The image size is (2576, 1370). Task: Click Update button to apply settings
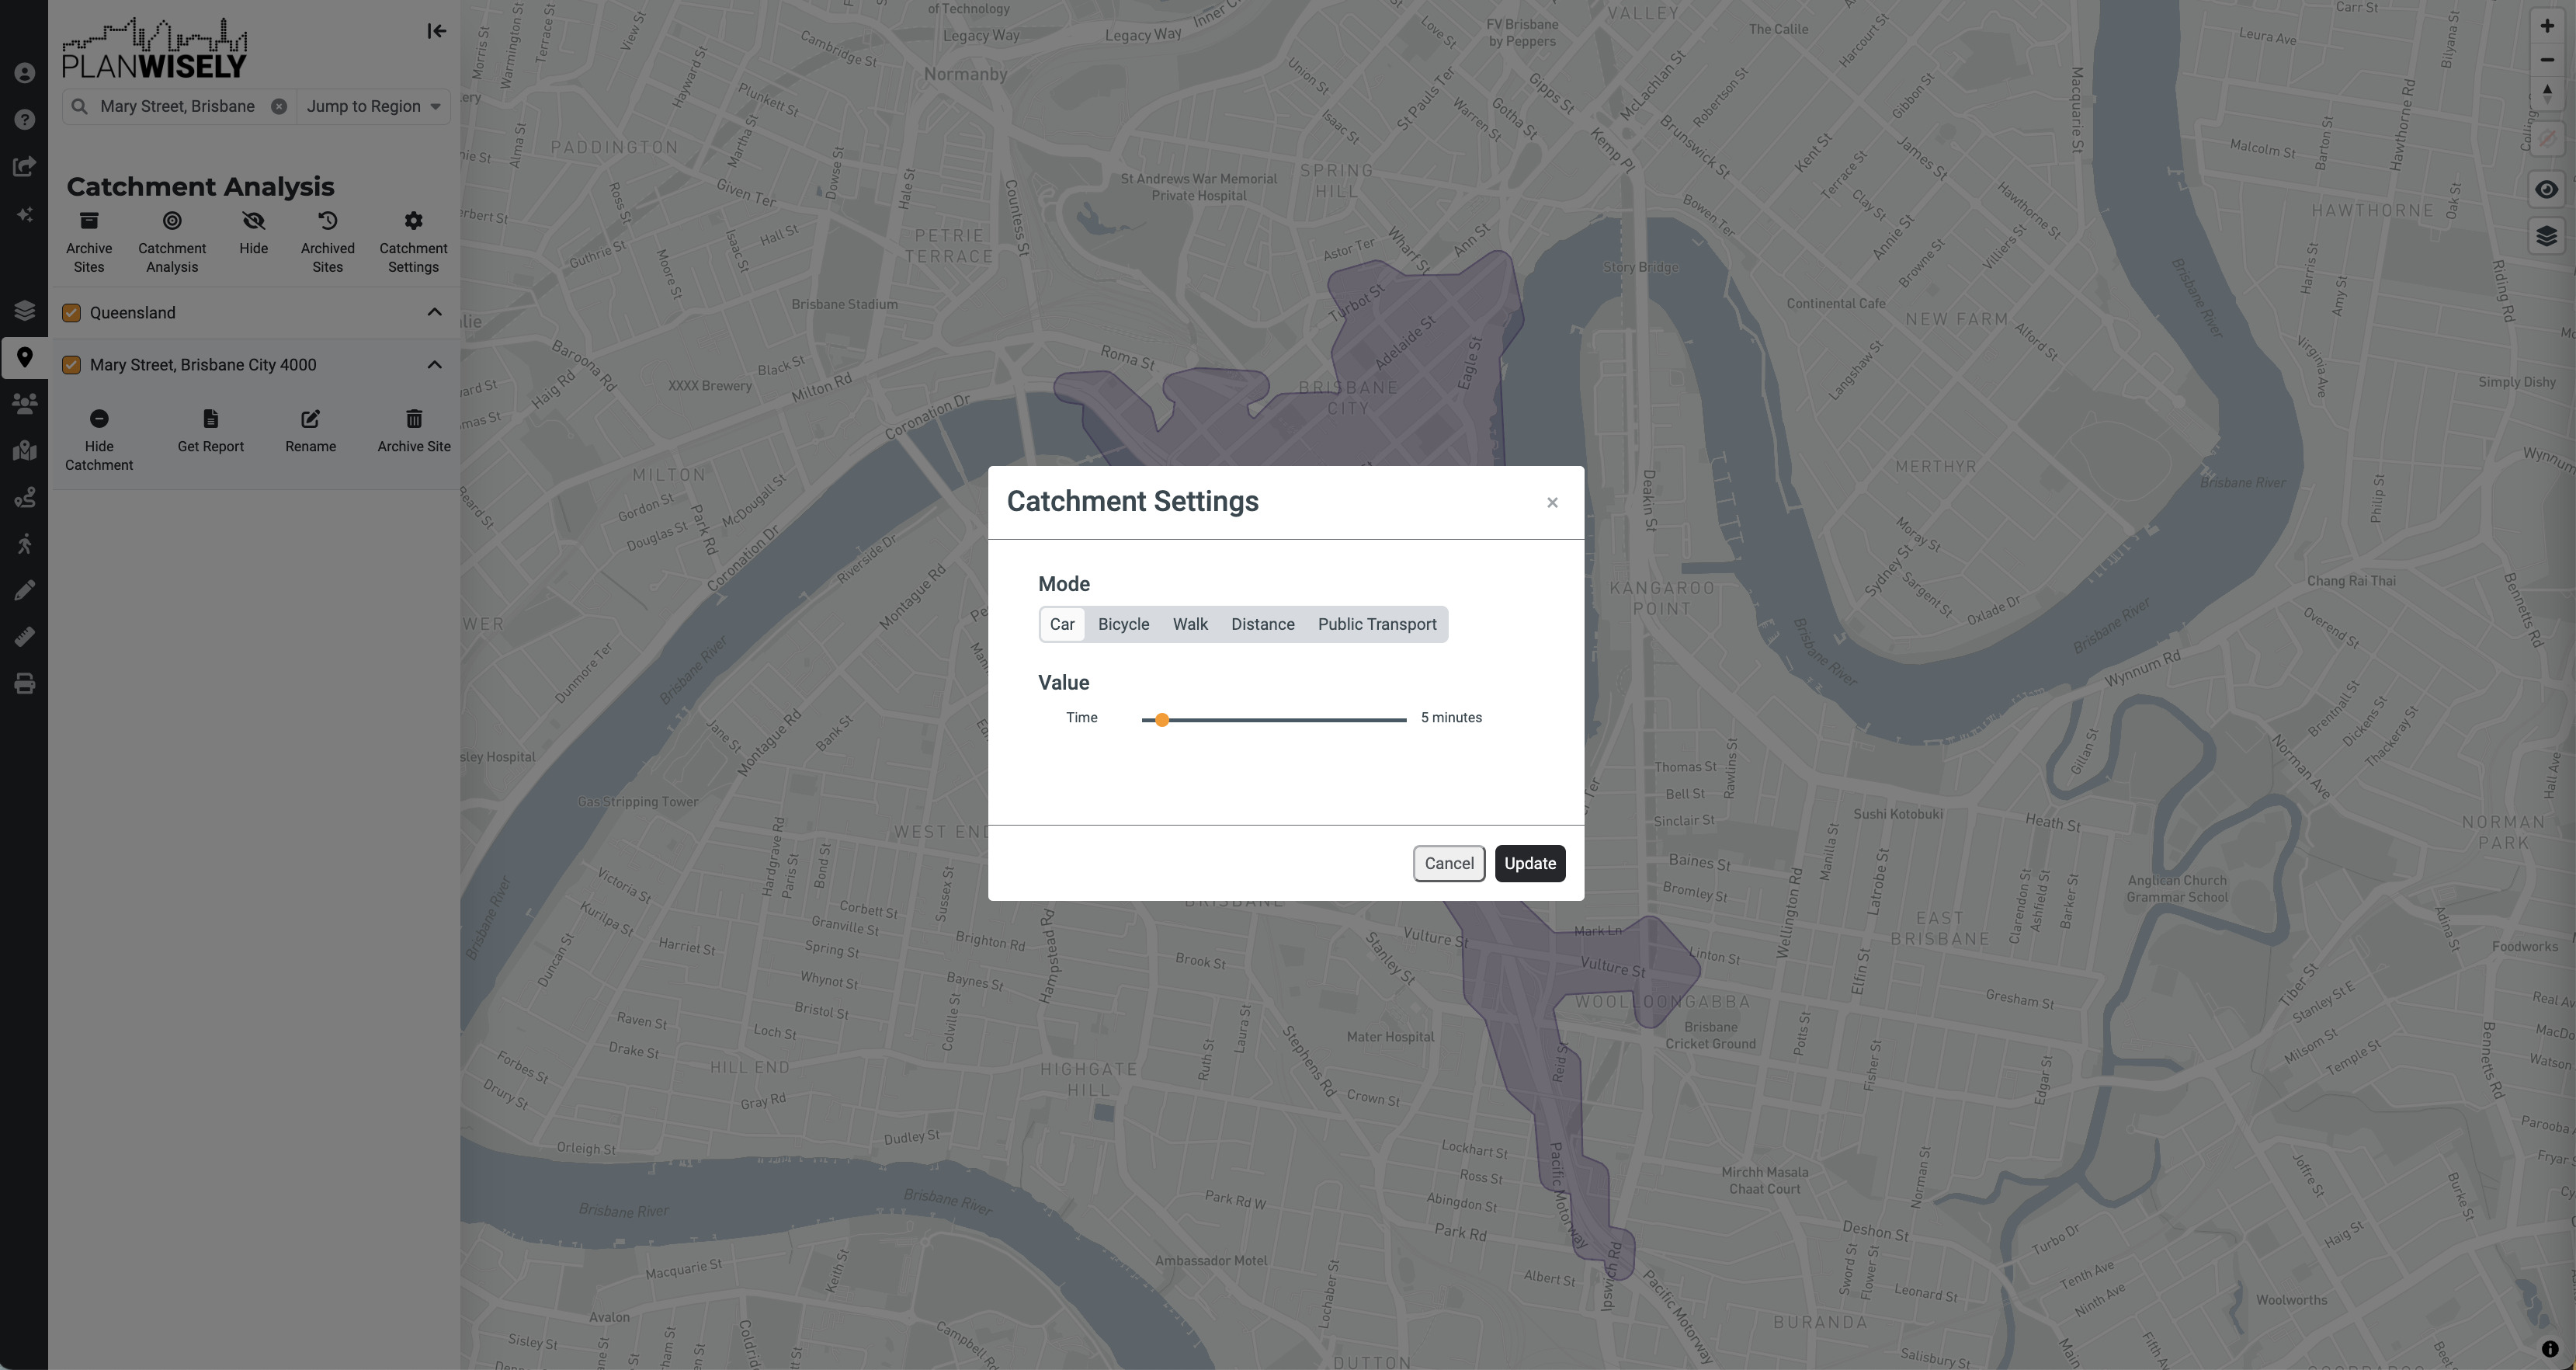coord(1528,862)
